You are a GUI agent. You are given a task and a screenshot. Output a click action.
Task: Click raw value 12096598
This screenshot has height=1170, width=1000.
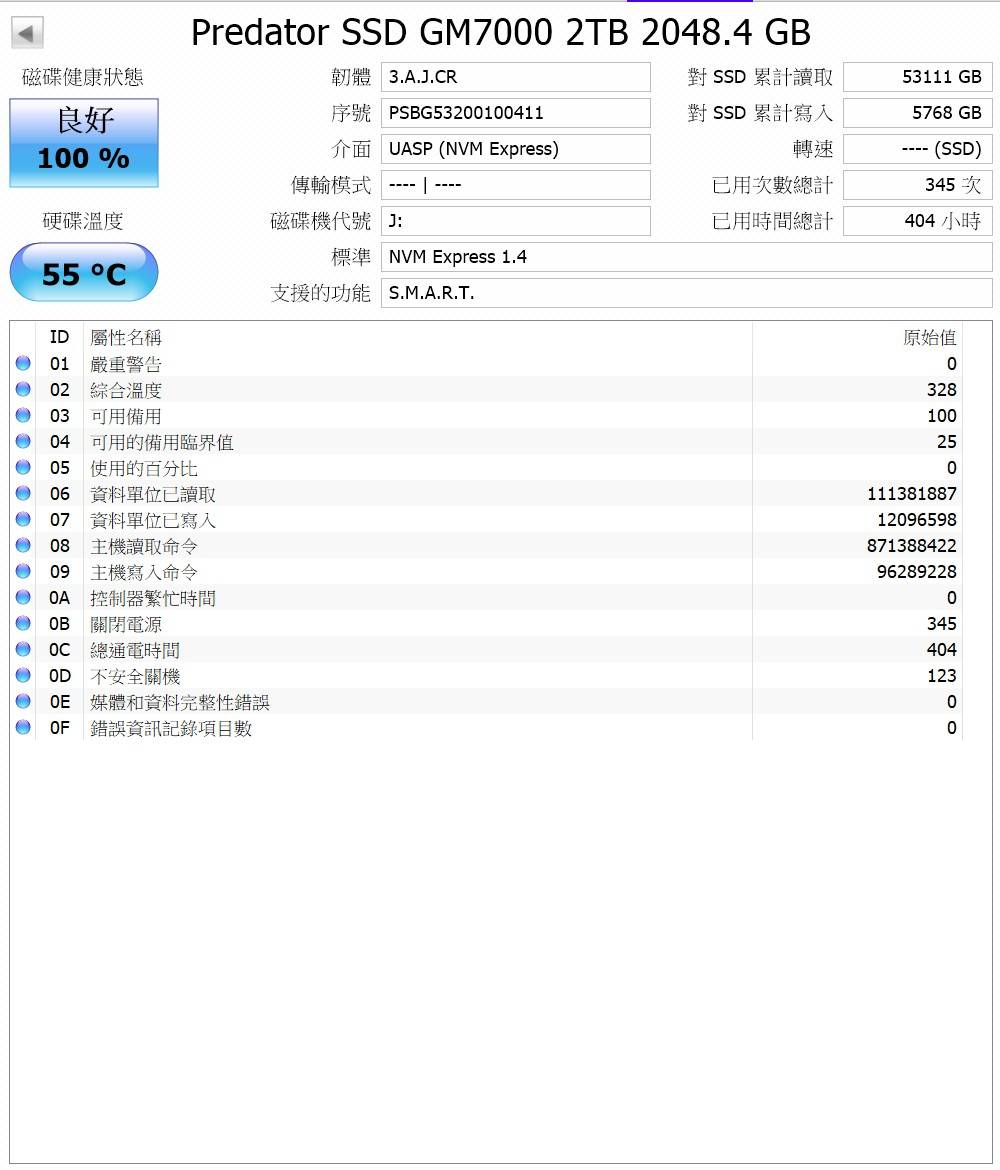(x=916, y=519)
